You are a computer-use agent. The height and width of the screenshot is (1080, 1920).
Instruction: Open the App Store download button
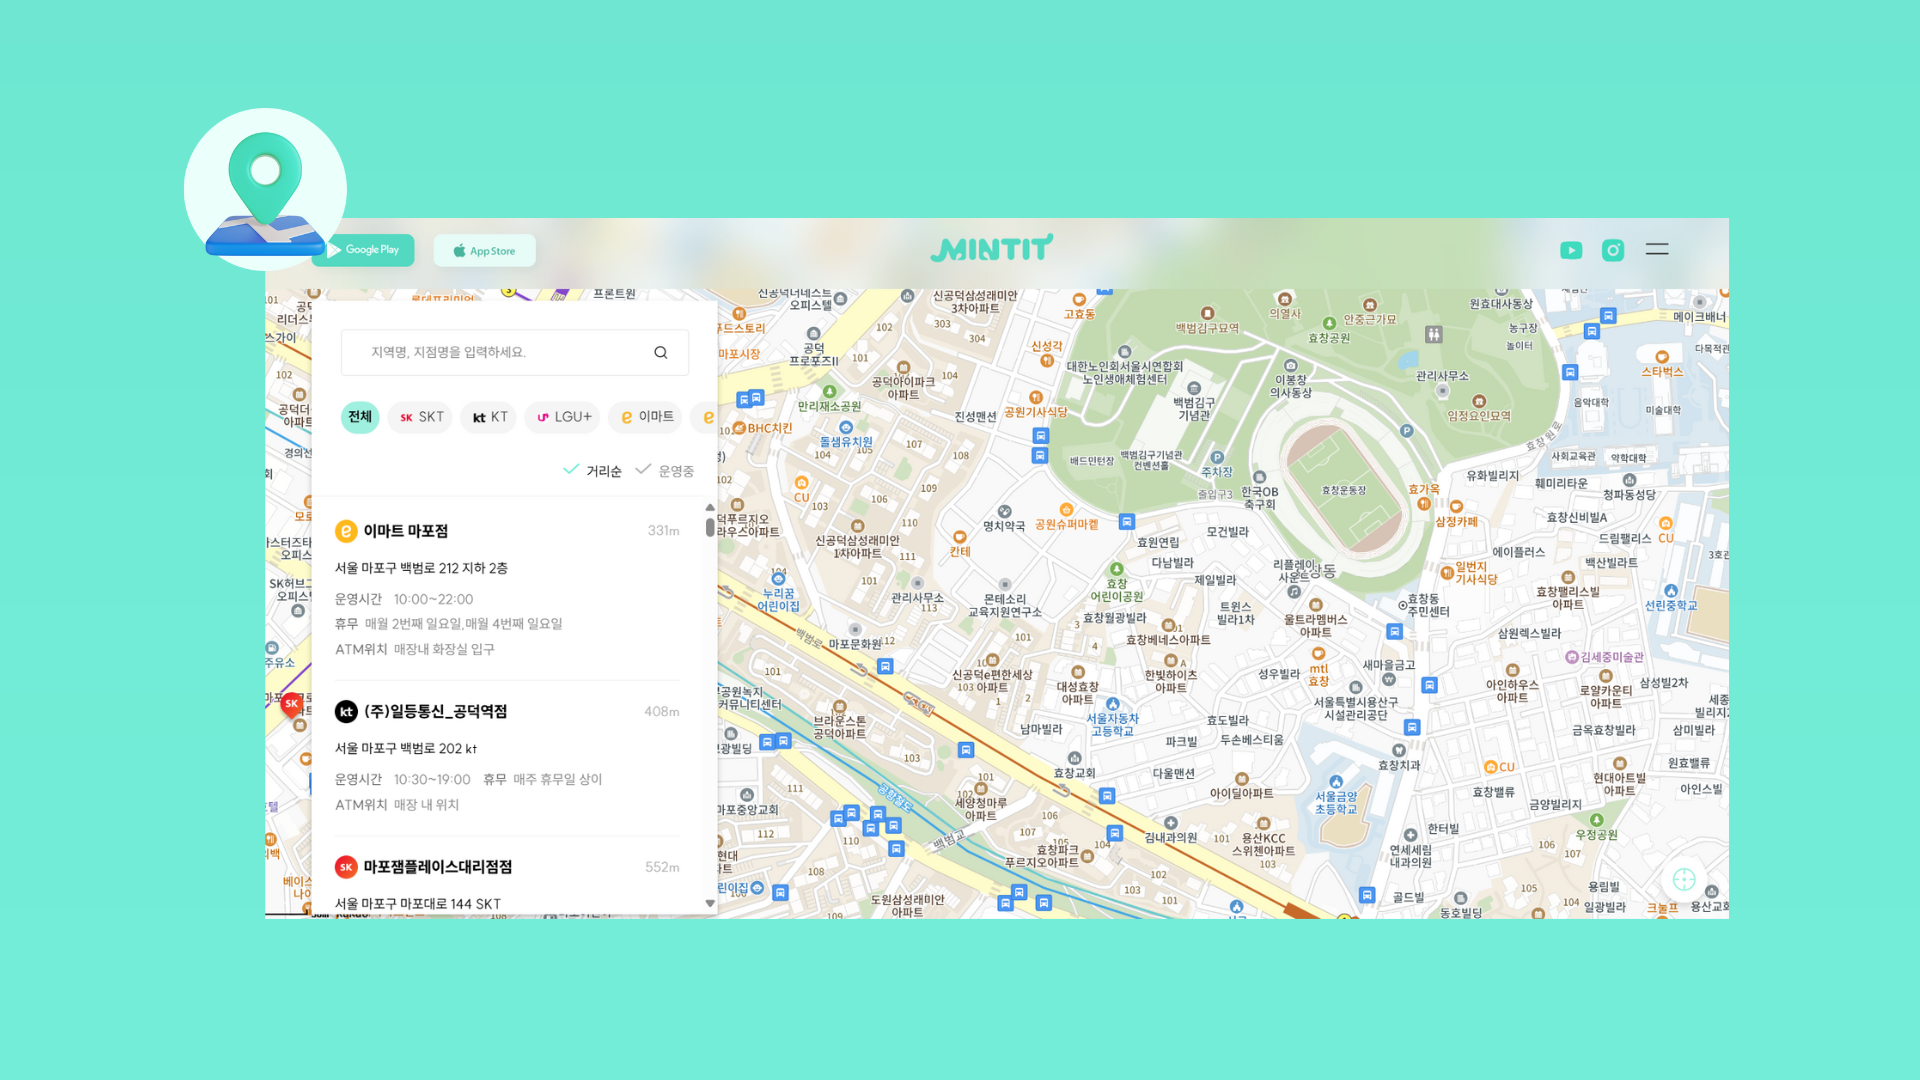tap(485, 251)
